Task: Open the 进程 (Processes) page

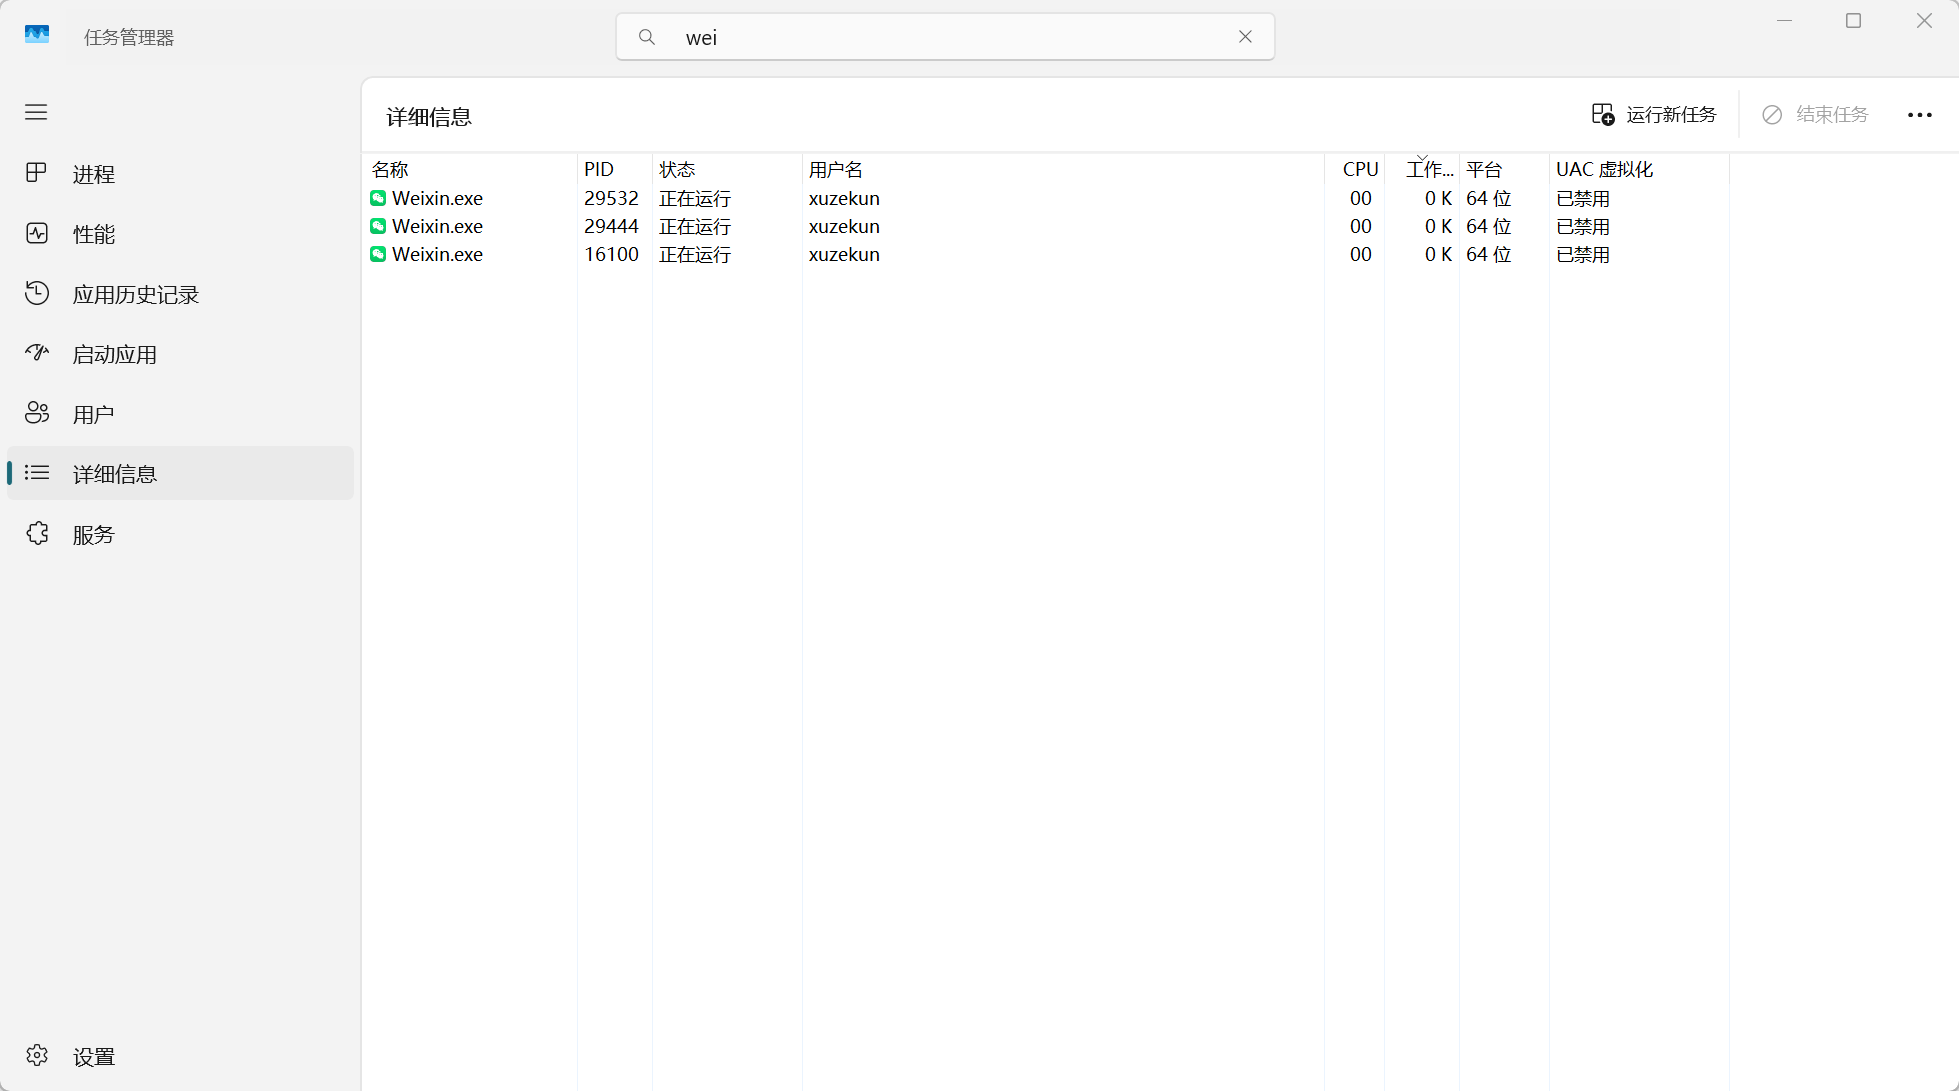Action: (x=93, y=174)
